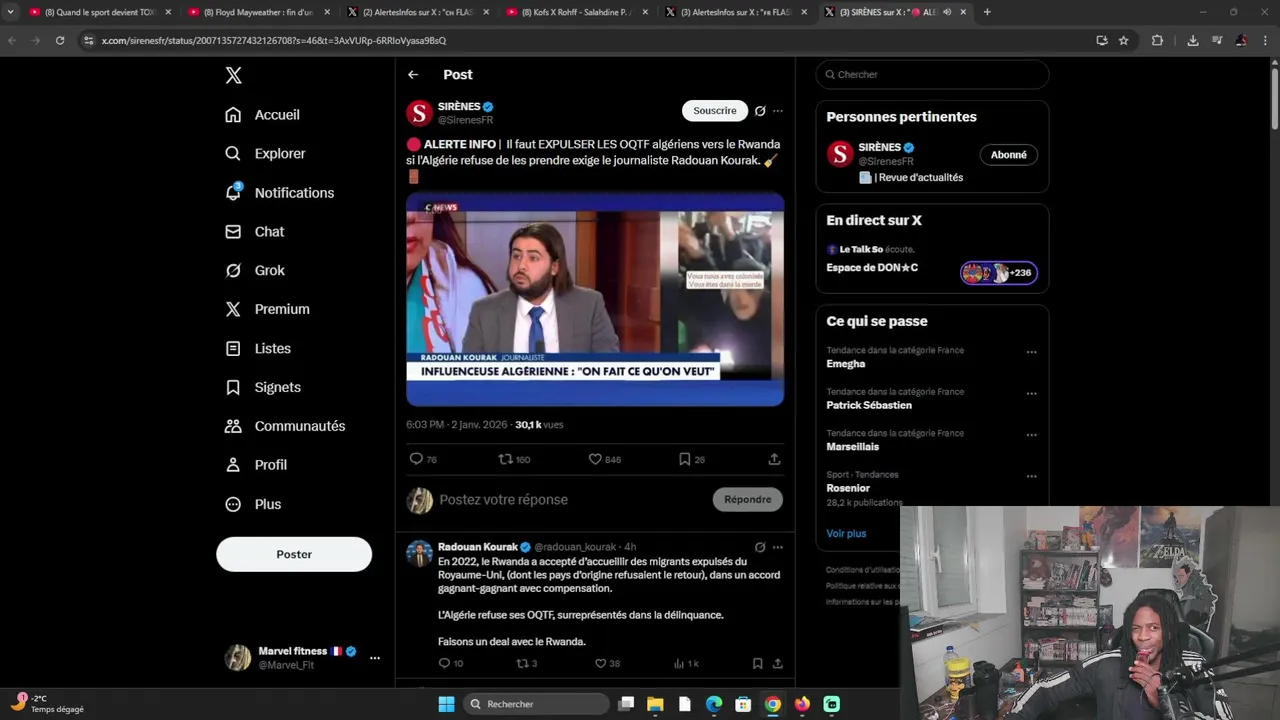Open browser extensions puzzle icon
Screen dimensions: 1280x720
click(1157, 40)
